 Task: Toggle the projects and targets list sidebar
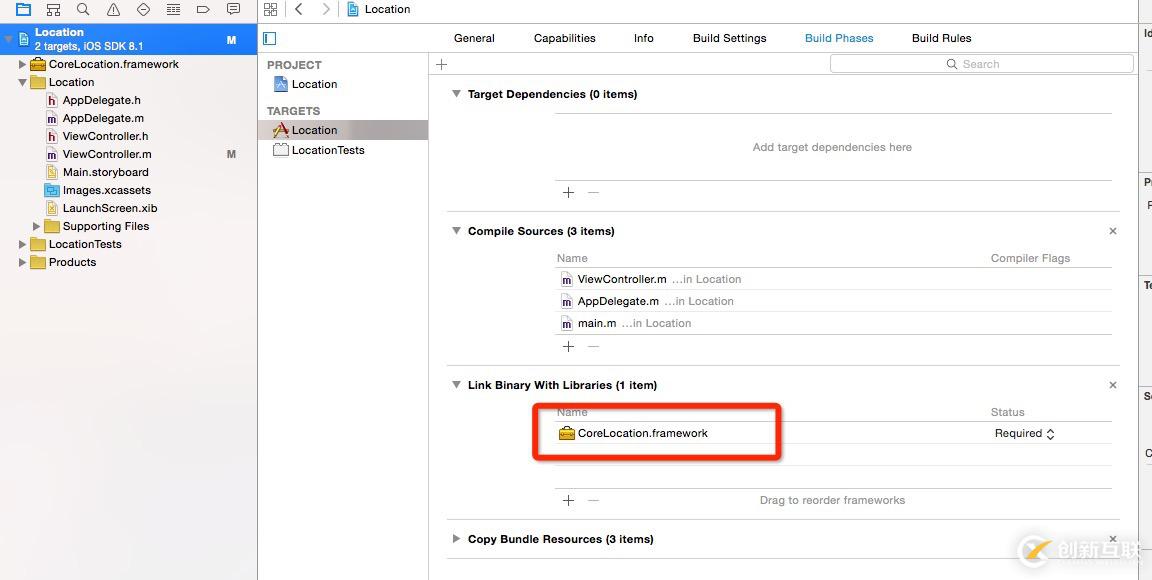[x=269, y=38]
